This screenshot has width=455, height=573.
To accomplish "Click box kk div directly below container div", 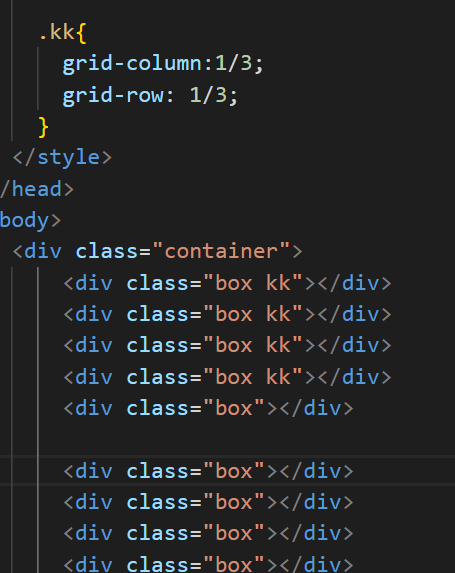I will (x=227, y=284).
